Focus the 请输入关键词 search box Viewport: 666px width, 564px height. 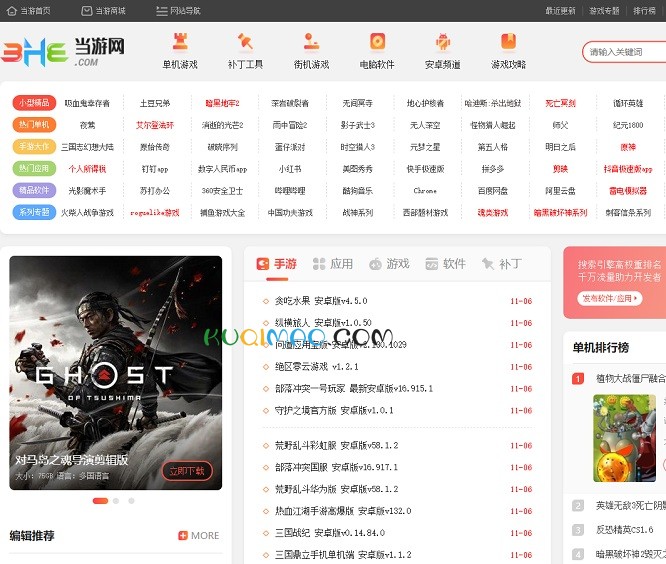[x=624, y=52]
